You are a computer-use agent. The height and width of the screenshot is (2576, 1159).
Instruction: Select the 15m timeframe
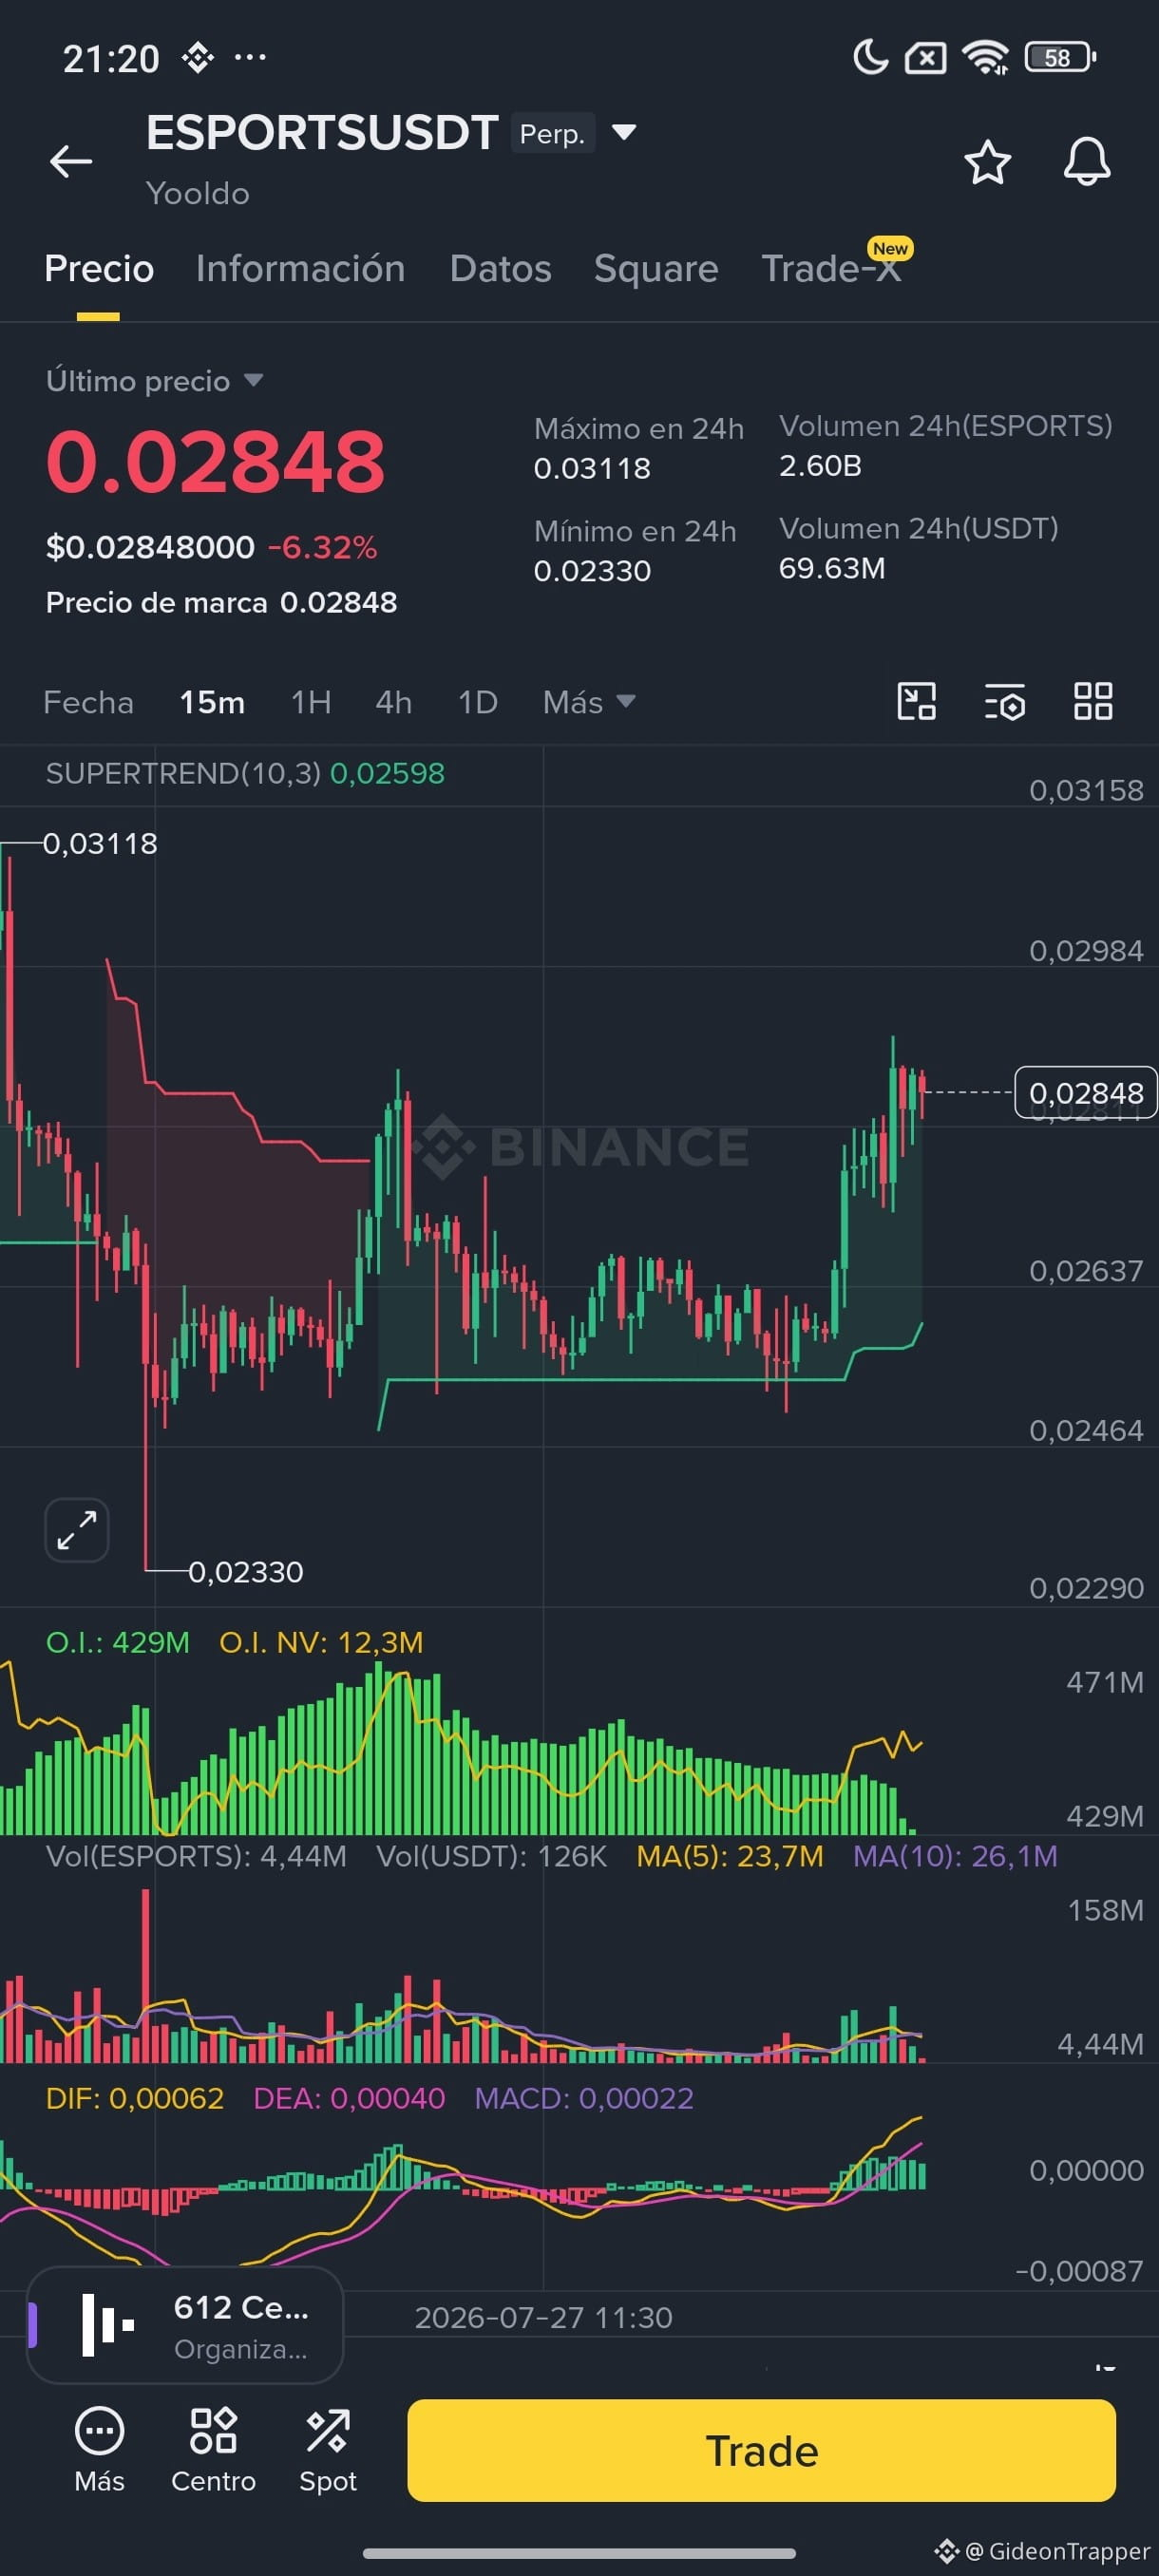point(212,702)
